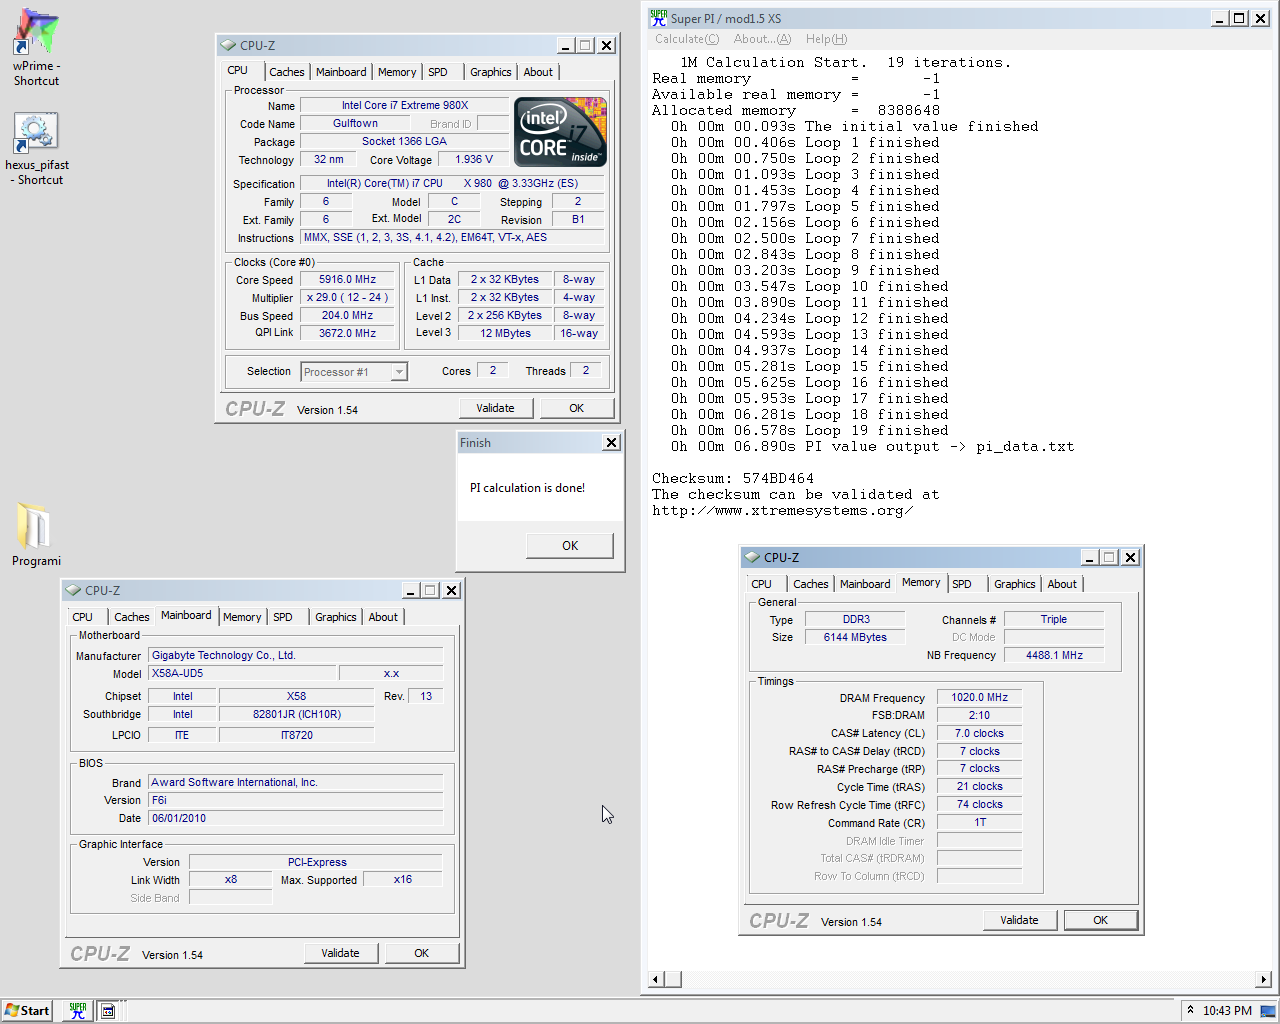Select Graphics tab in mainboard CPU-Z window
This screenshot has height=1024, width=1280.
pos(336,617)
